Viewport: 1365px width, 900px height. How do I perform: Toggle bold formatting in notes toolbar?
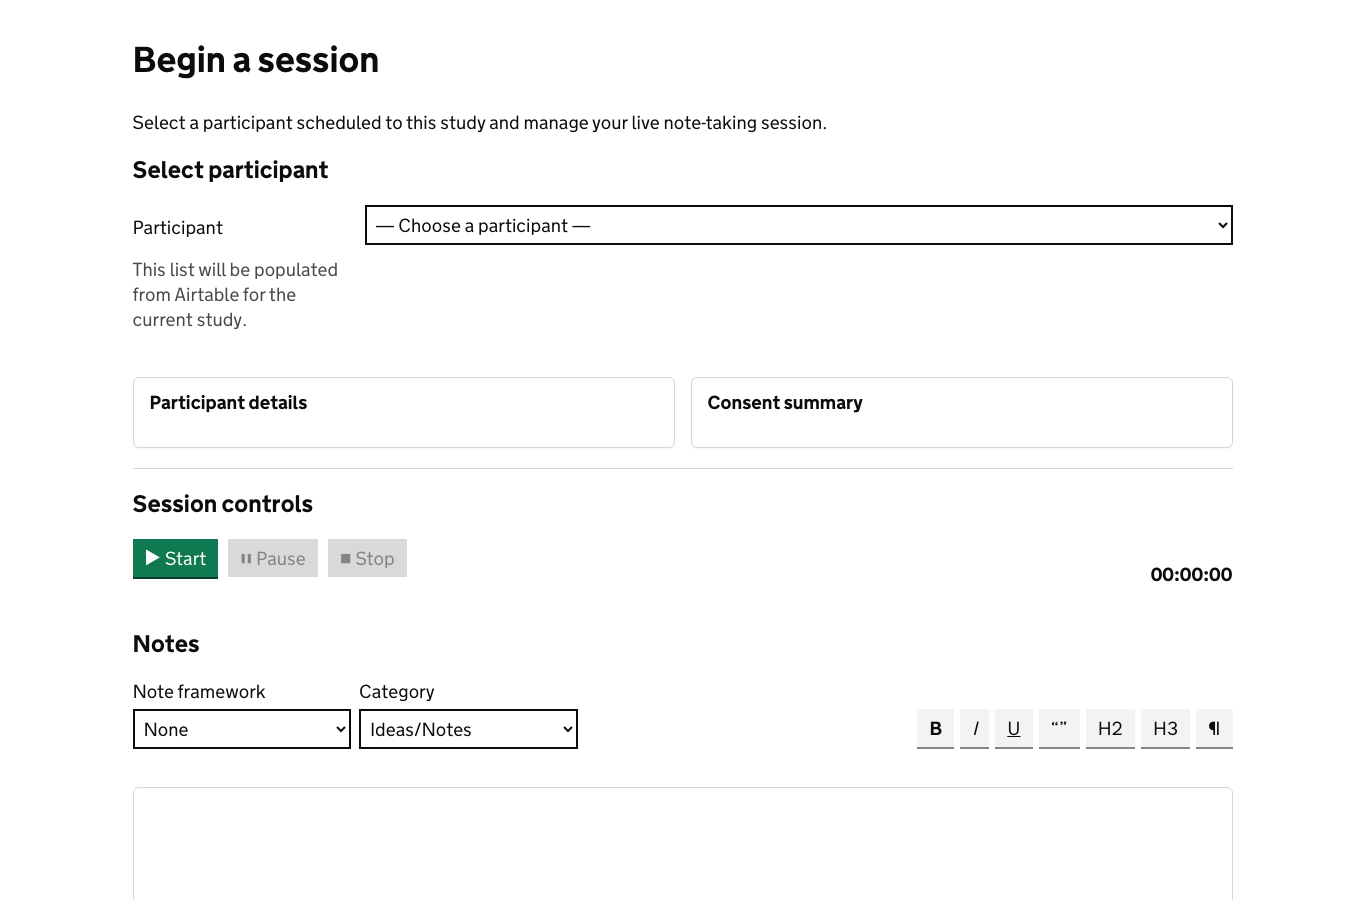click(935, 728)
